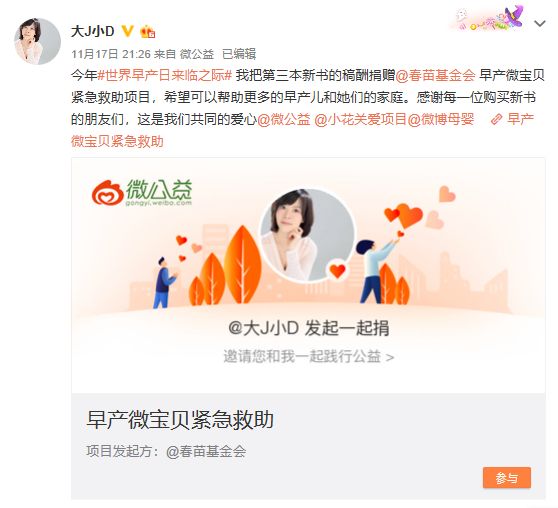
Task: Open the @春苗基金会 mention in post text
Action: pos(435,75)
